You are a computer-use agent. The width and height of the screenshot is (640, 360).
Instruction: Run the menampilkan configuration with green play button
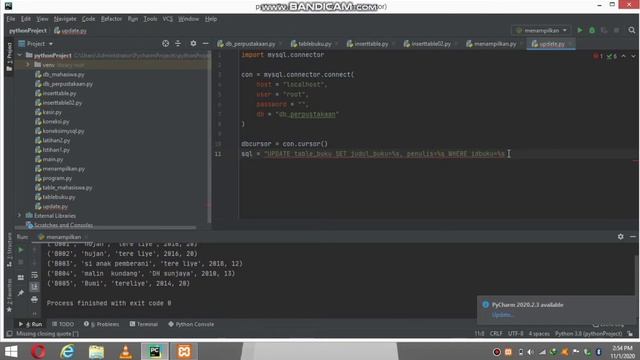(580, 30)
